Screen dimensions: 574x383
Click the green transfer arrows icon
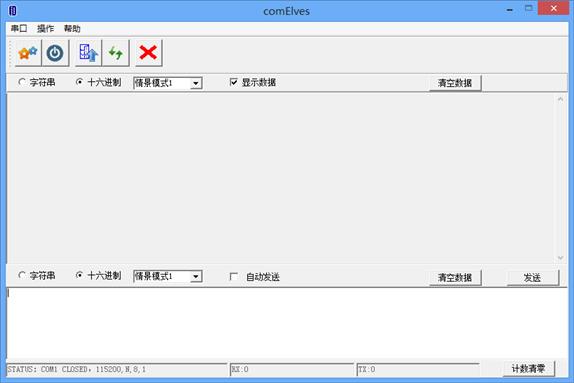tap(116, 53)
